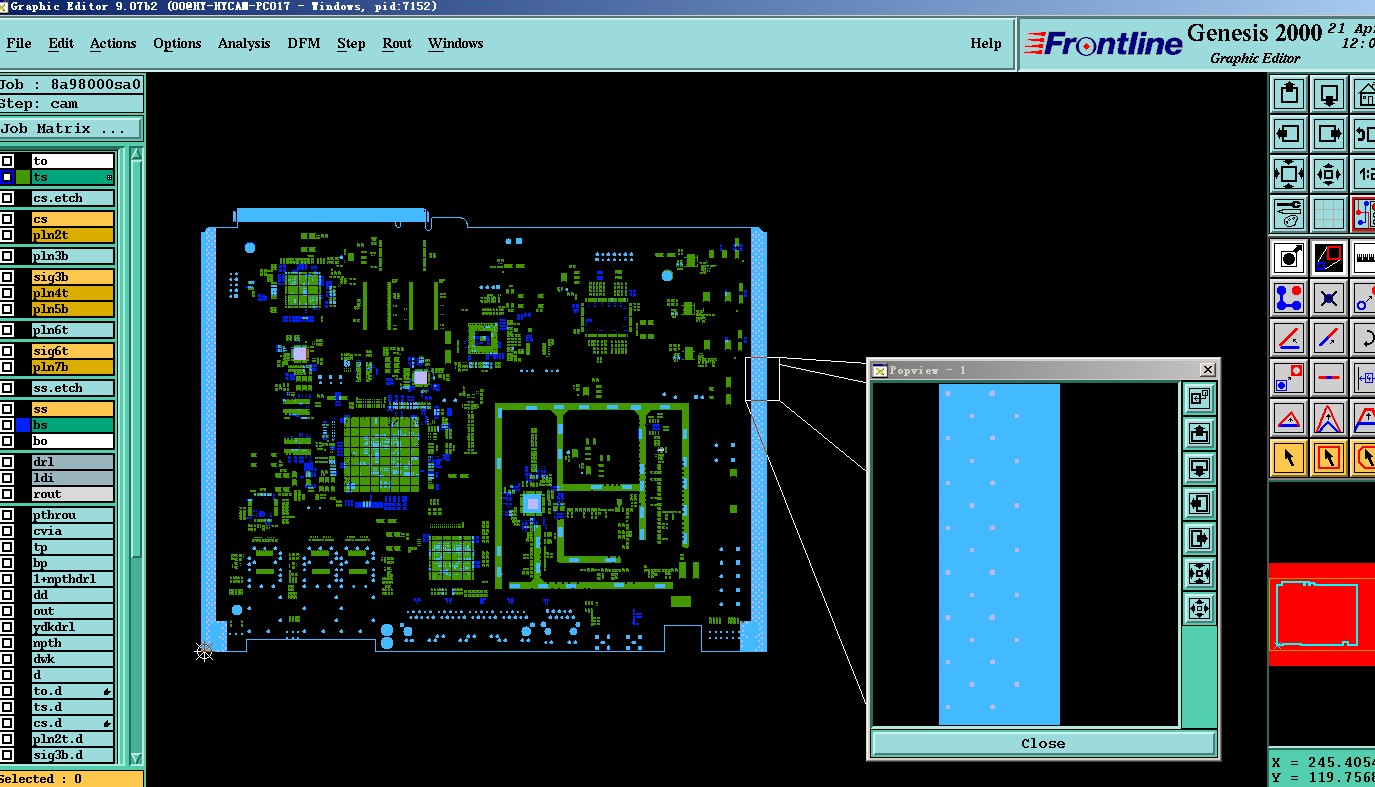Screen dimensions: 1375x787
Task: Select the 'pthrou' layer name
Action: 73,515
